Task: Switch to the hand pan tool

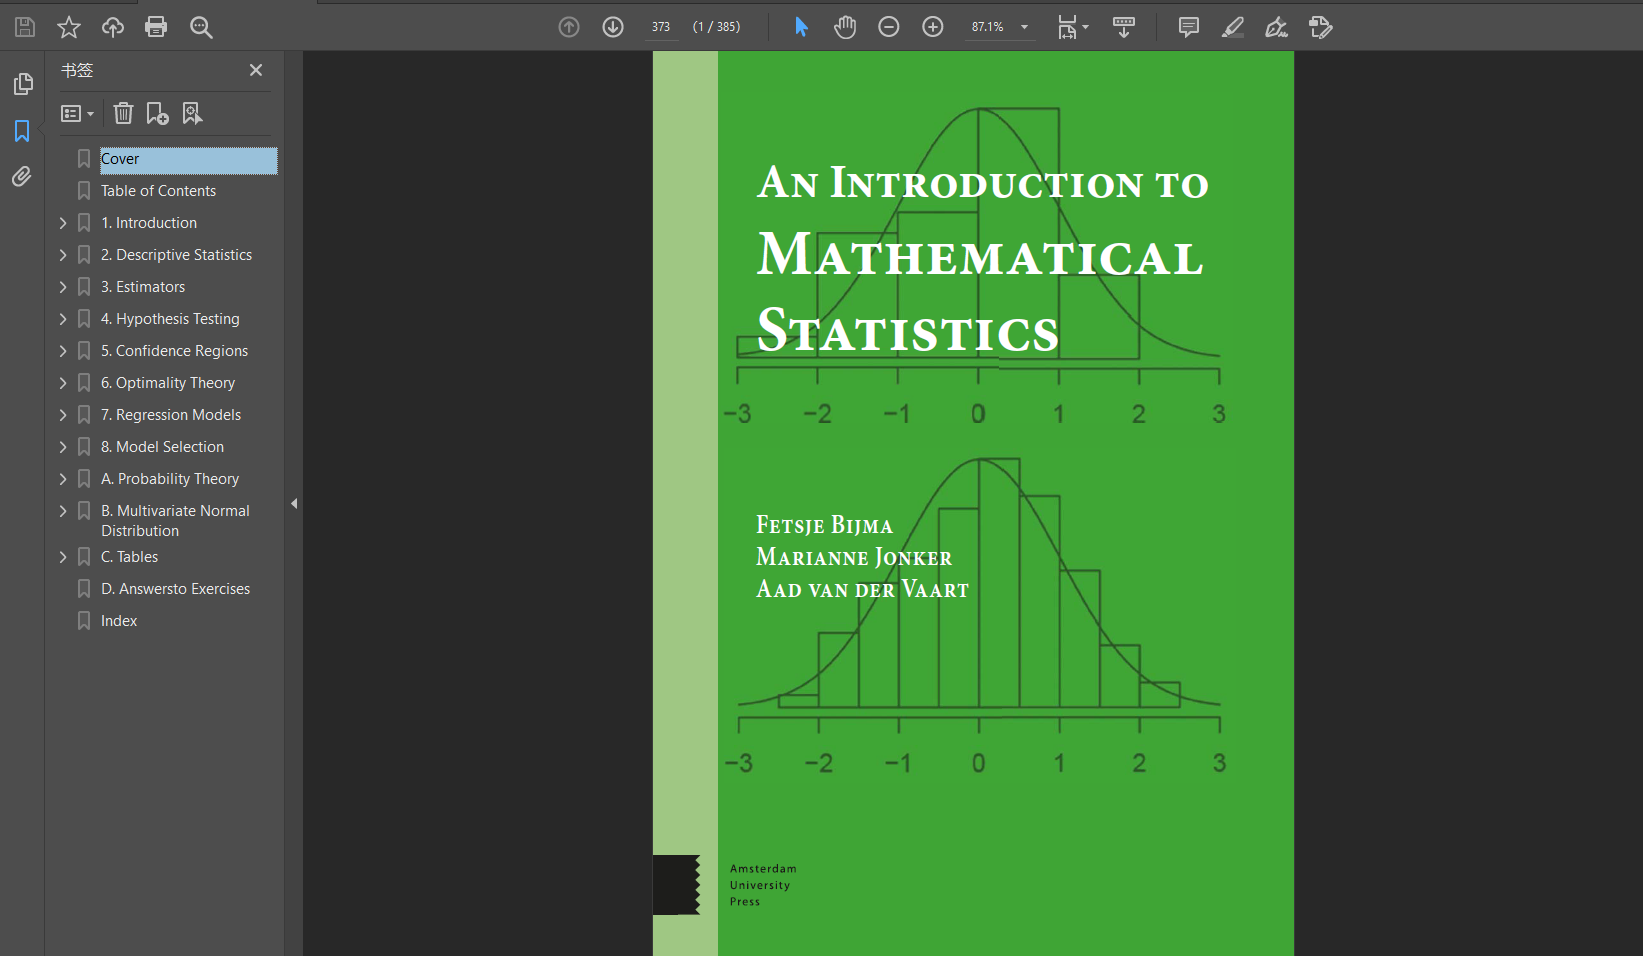Action: 845,27
